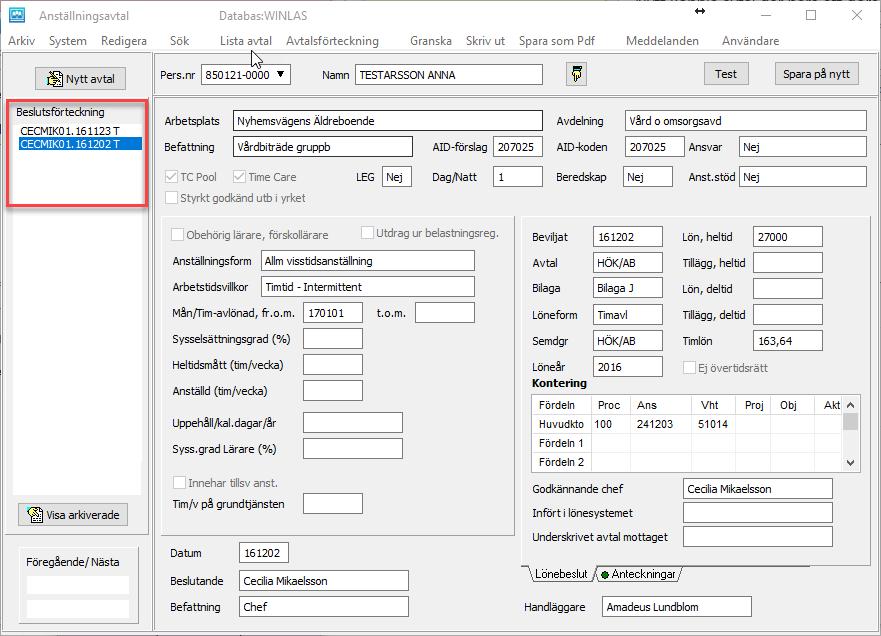
Task: Click the Lön, heltid field
Action: click(788, 237)
